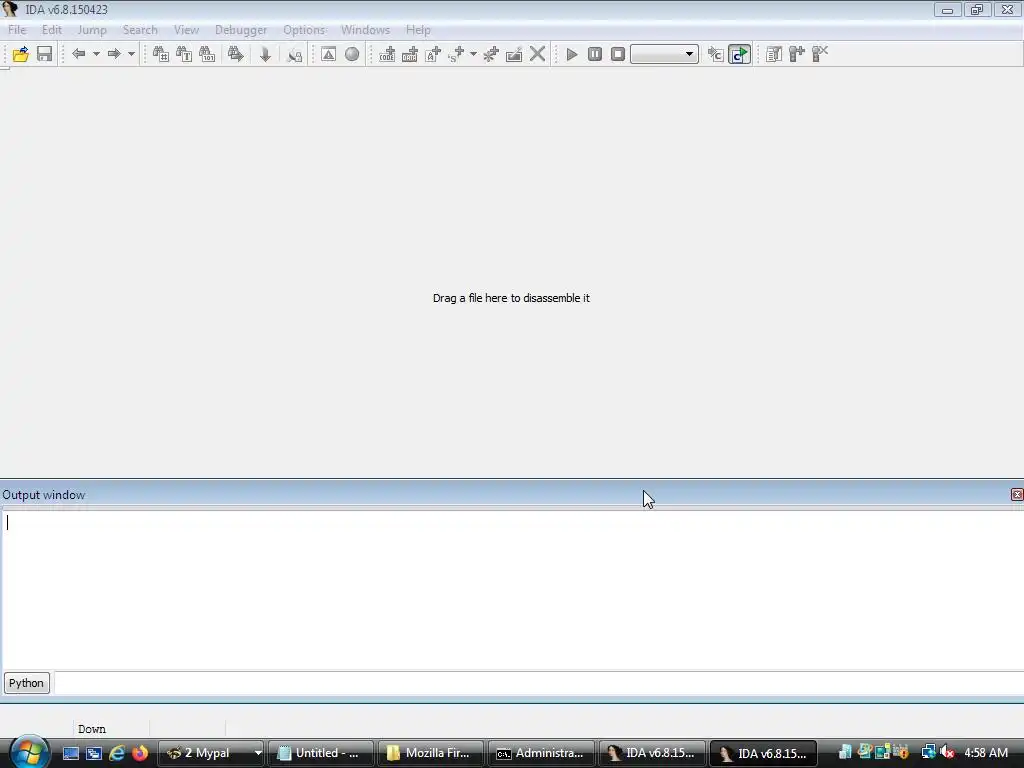Open the Edit menu
Viewport: 1024px width, 768px height.
pos(52,30)
